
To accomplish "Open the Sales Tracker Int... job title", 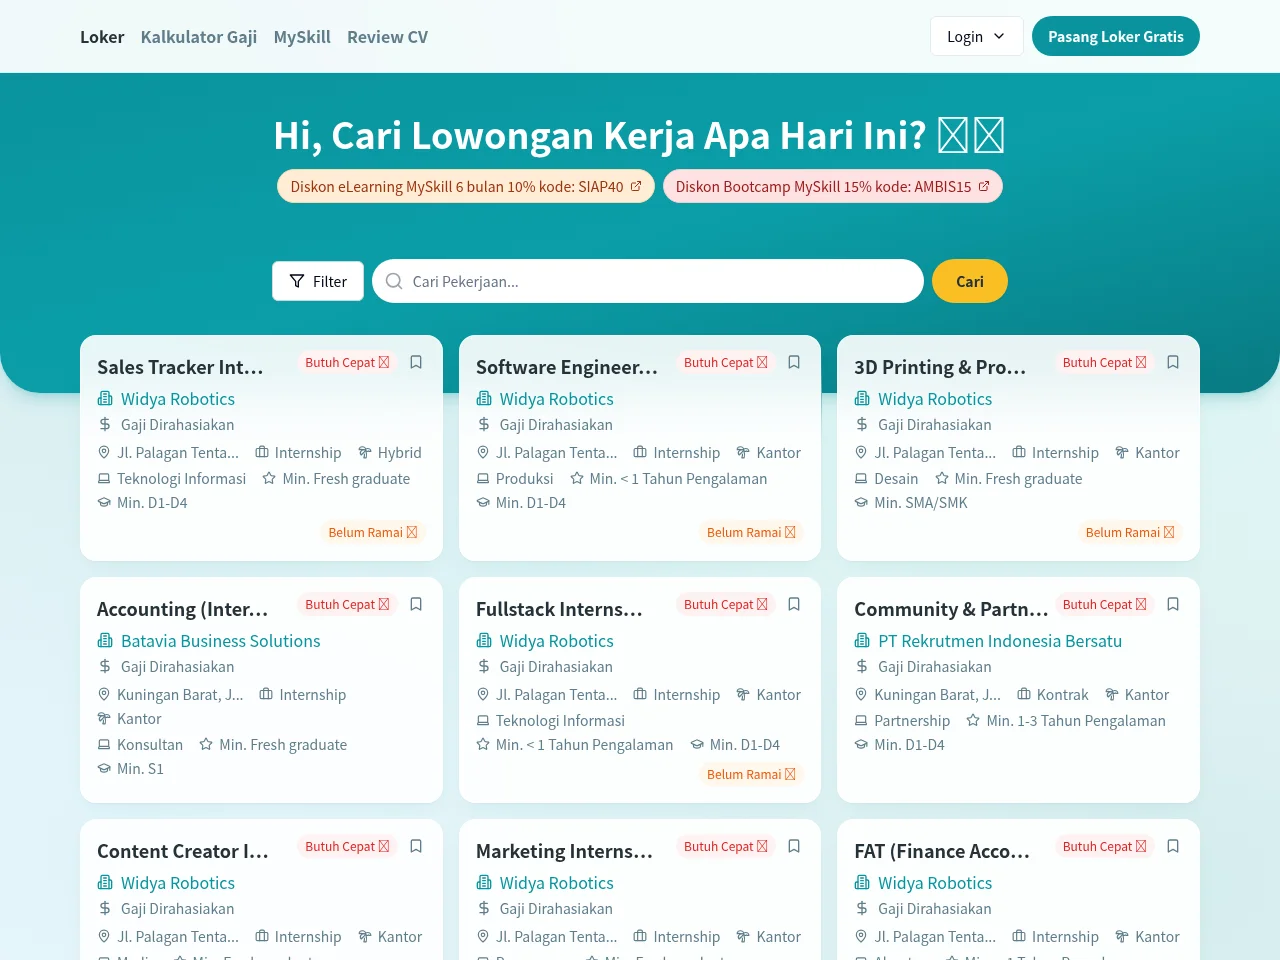I will pyautogui.click(x=180, y=367).
